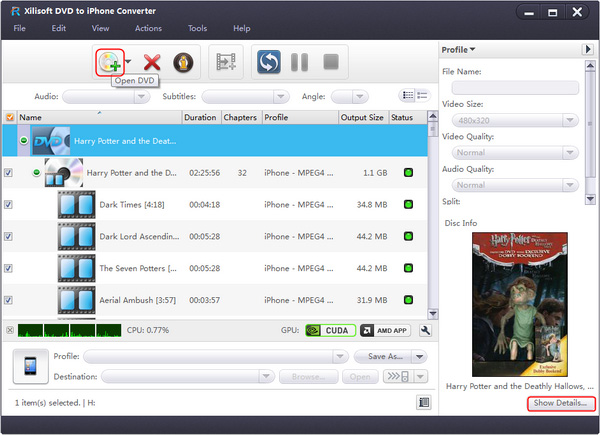Open the Help menu
The width and height of the screenshot is (600, 435).
tap(241, 28)
